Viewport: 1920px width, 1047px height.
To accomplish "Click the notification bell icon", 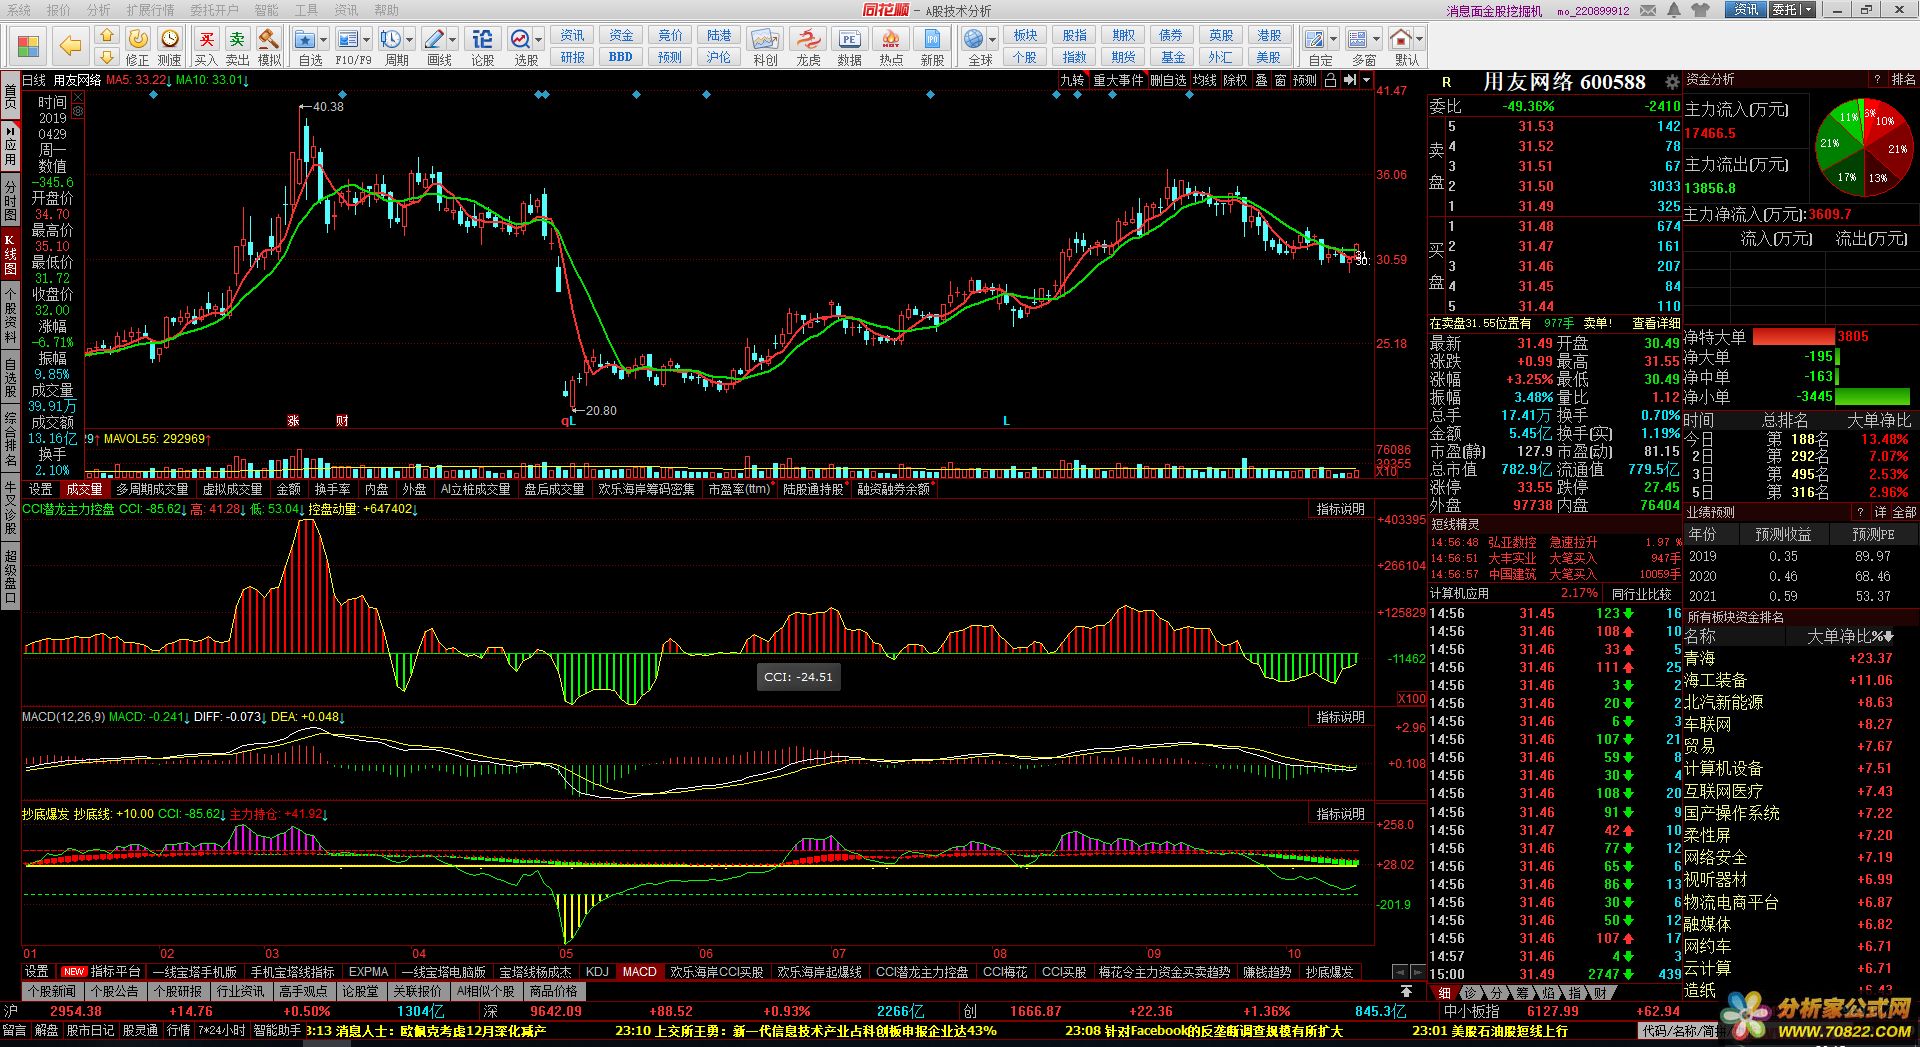I will (x=1675, y=10).
